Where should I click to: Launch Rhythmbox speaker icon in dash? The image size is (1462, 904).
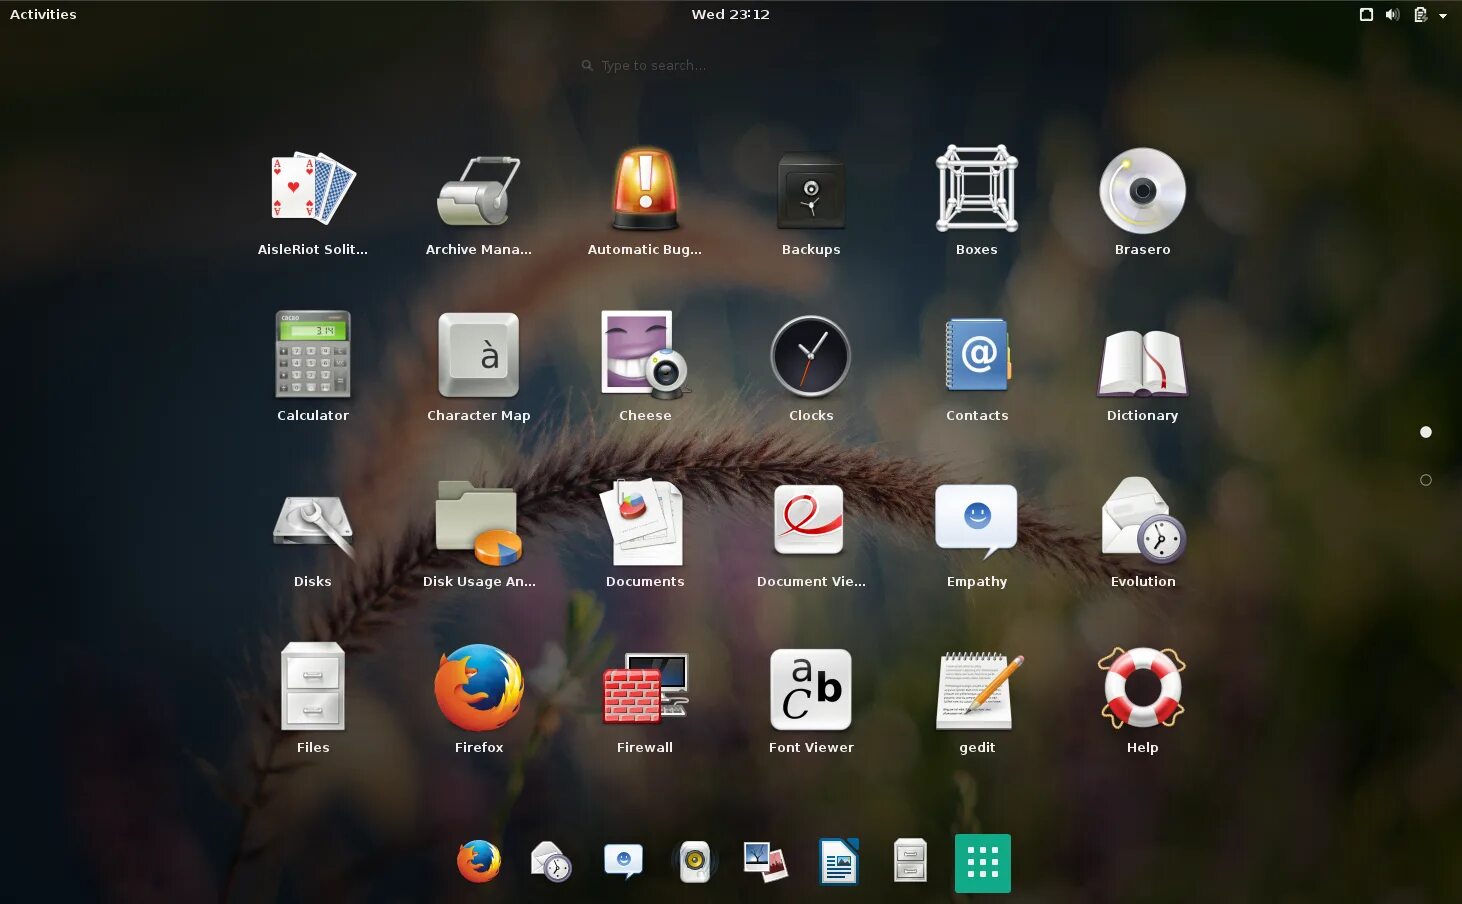click(695, 861)
